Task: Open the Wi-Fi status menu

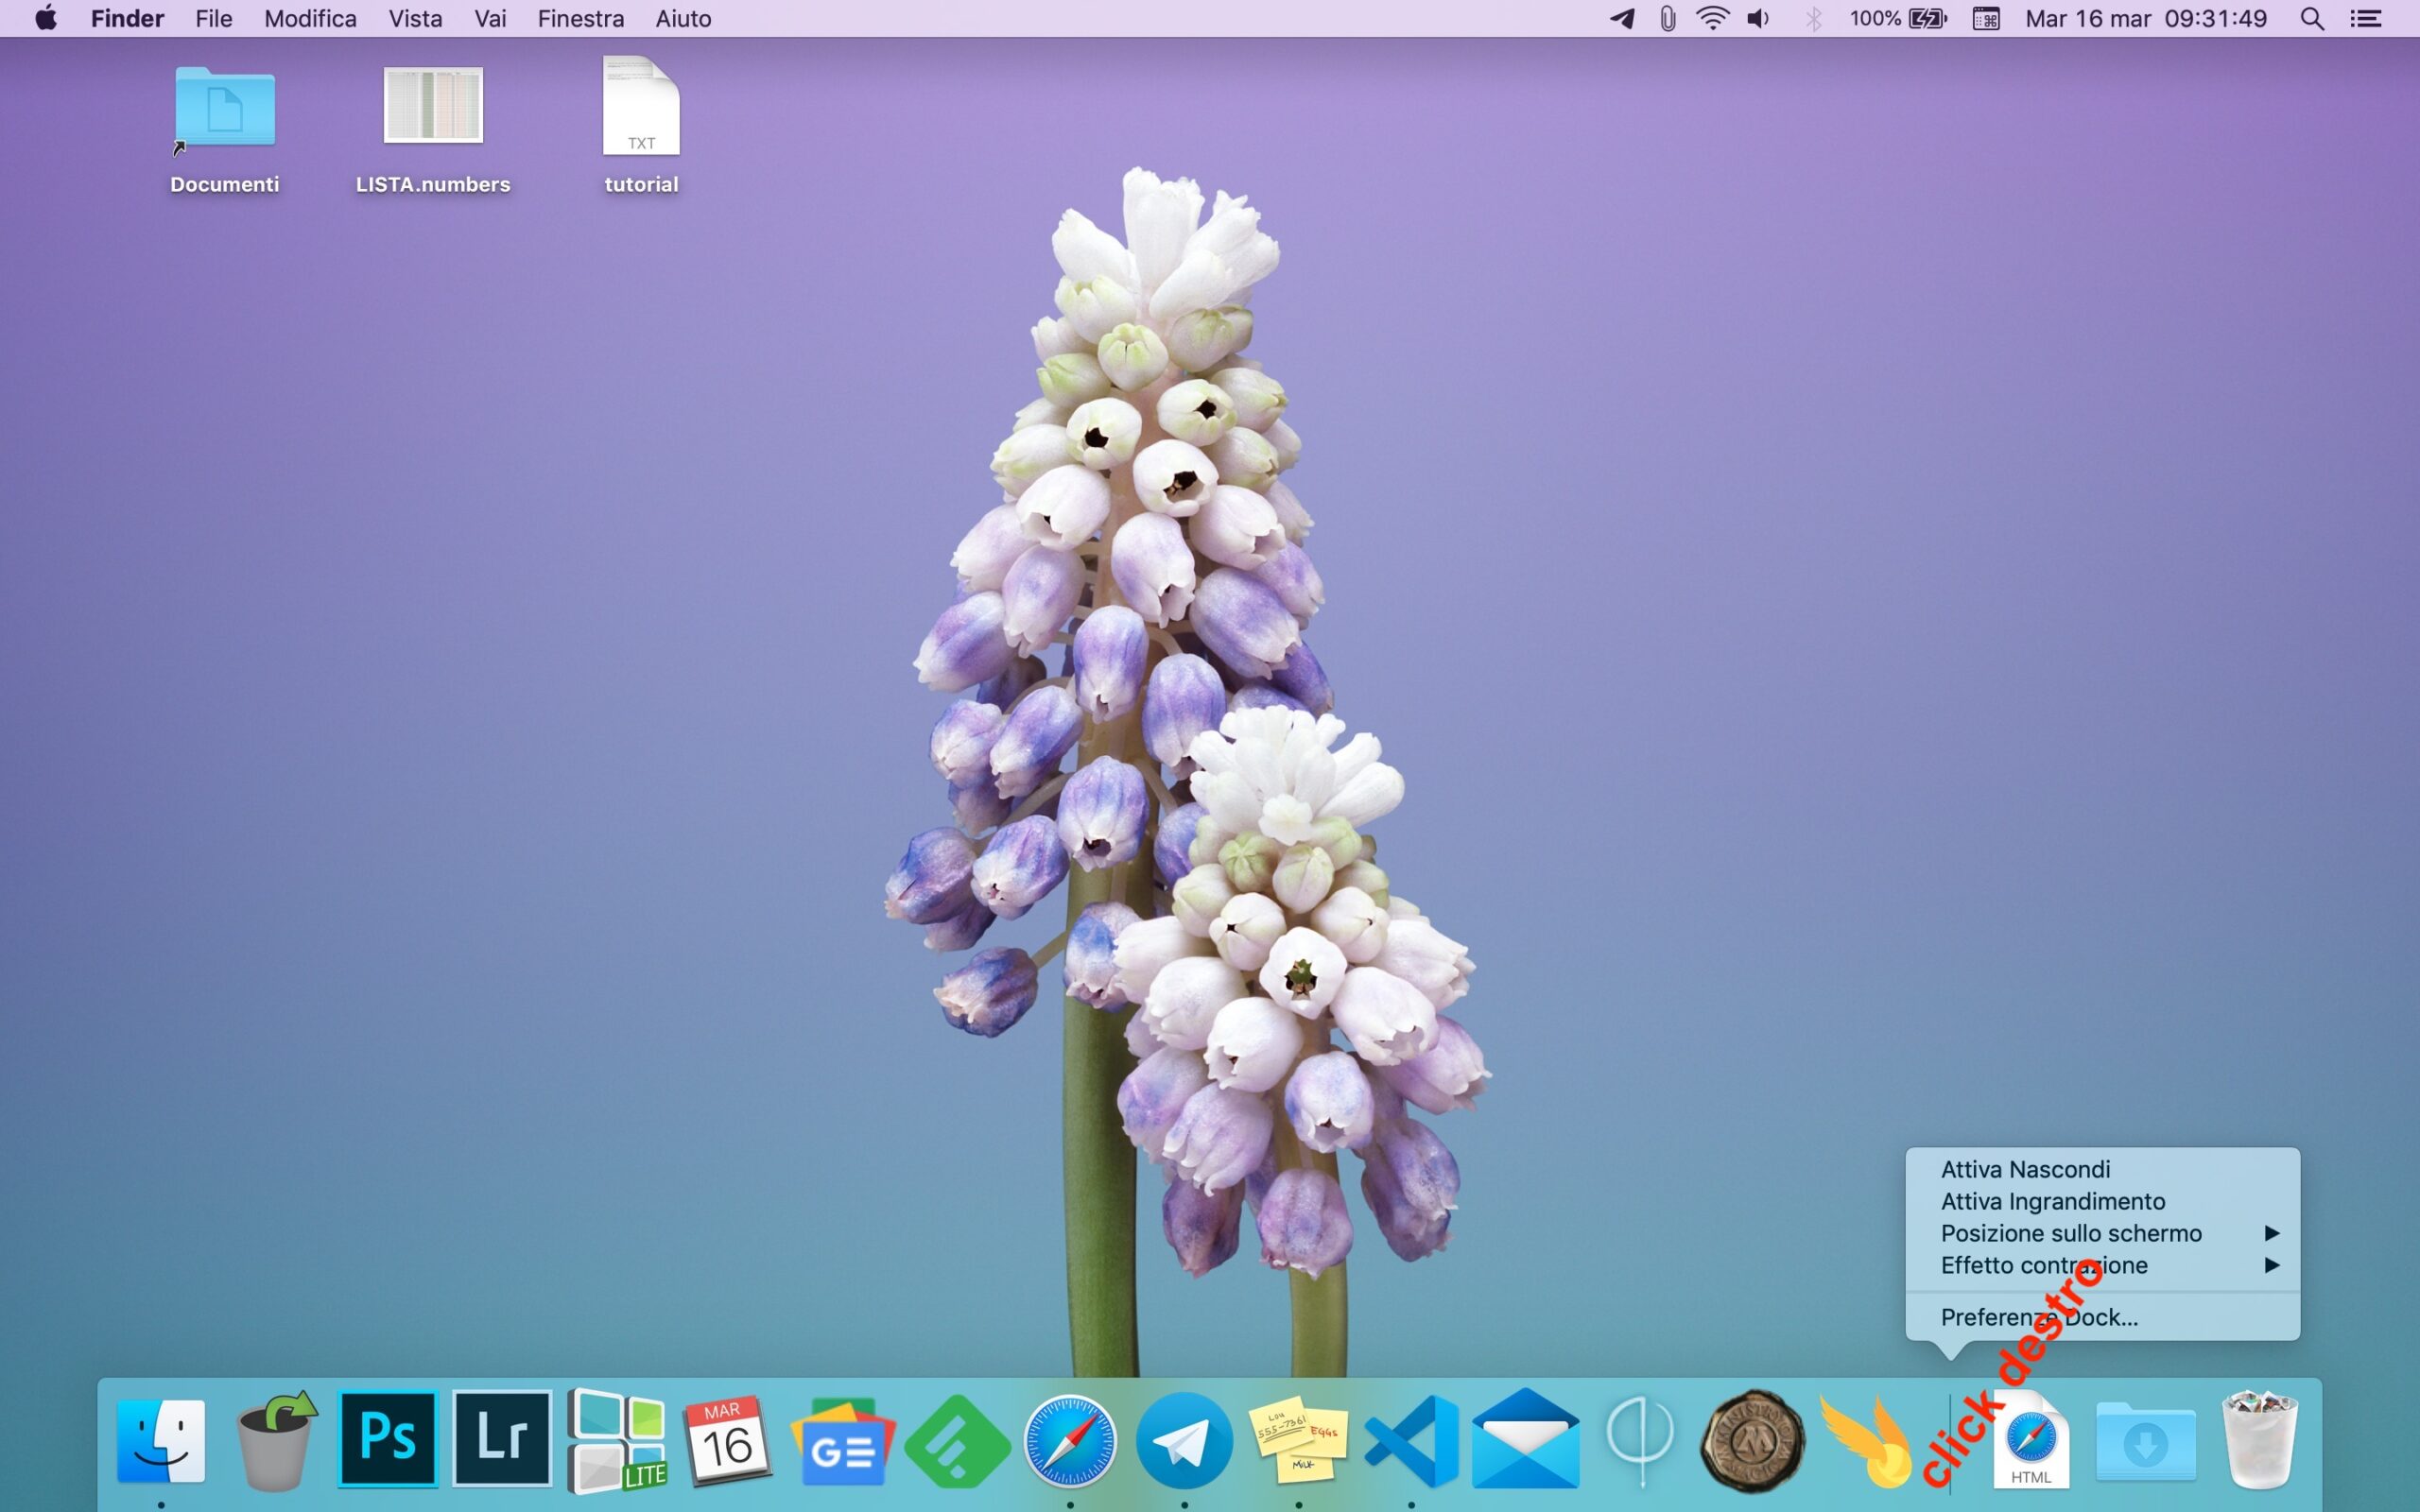Action: tap(1713, 19)
